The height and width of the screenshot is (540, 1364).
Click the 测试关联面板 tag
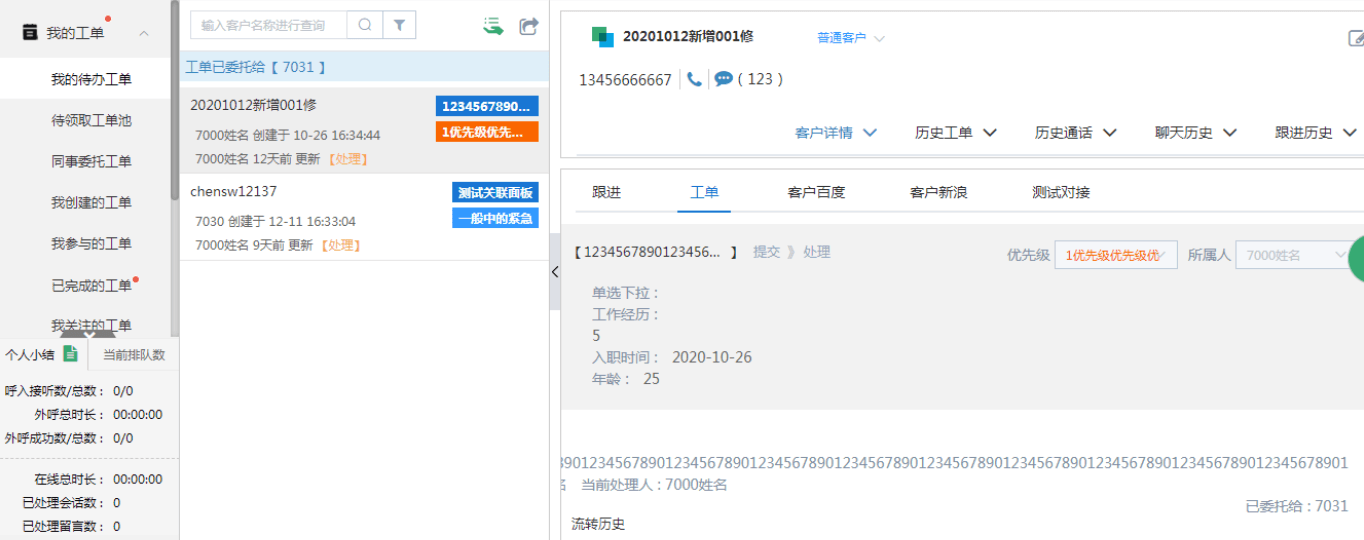495,192
